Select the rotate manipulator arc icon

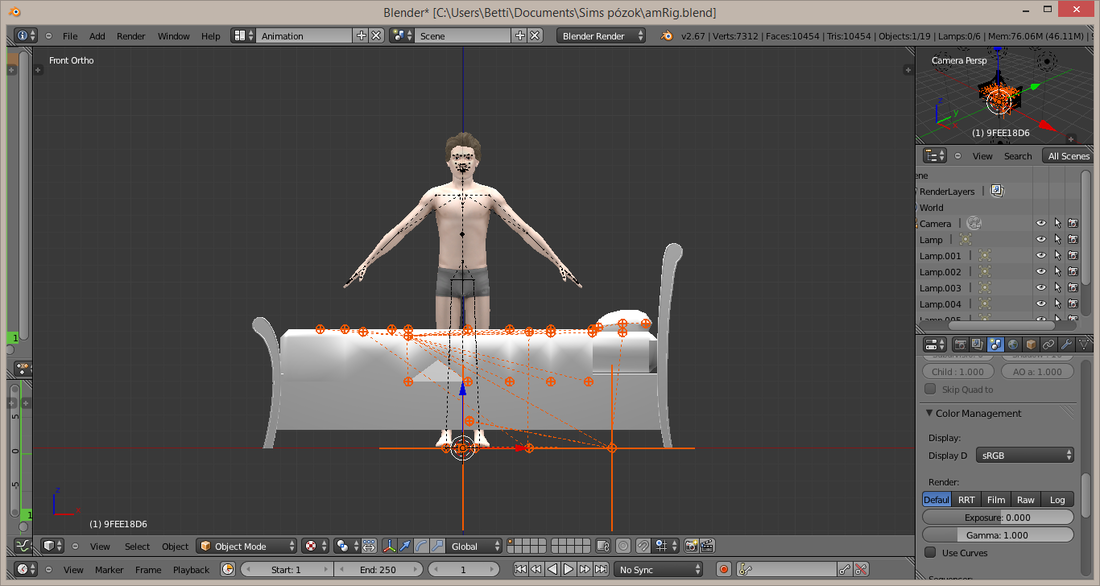click(422, 546)
